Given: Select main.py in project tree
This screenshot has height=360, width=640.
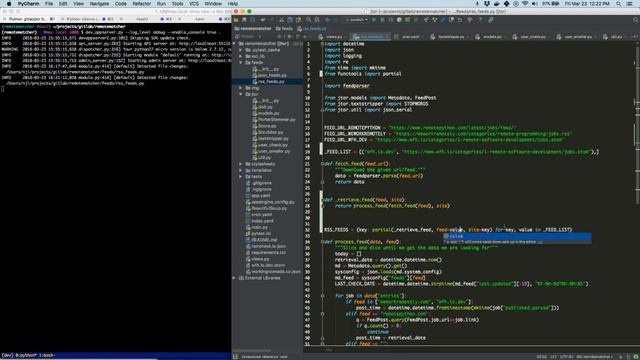Looking at the screenshot, I should coord(257,227).
